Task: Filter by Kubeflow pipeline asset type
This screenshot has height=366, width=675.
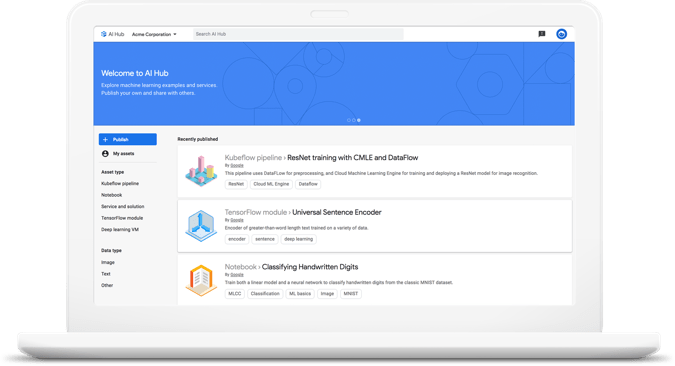Action: point(120,183)
